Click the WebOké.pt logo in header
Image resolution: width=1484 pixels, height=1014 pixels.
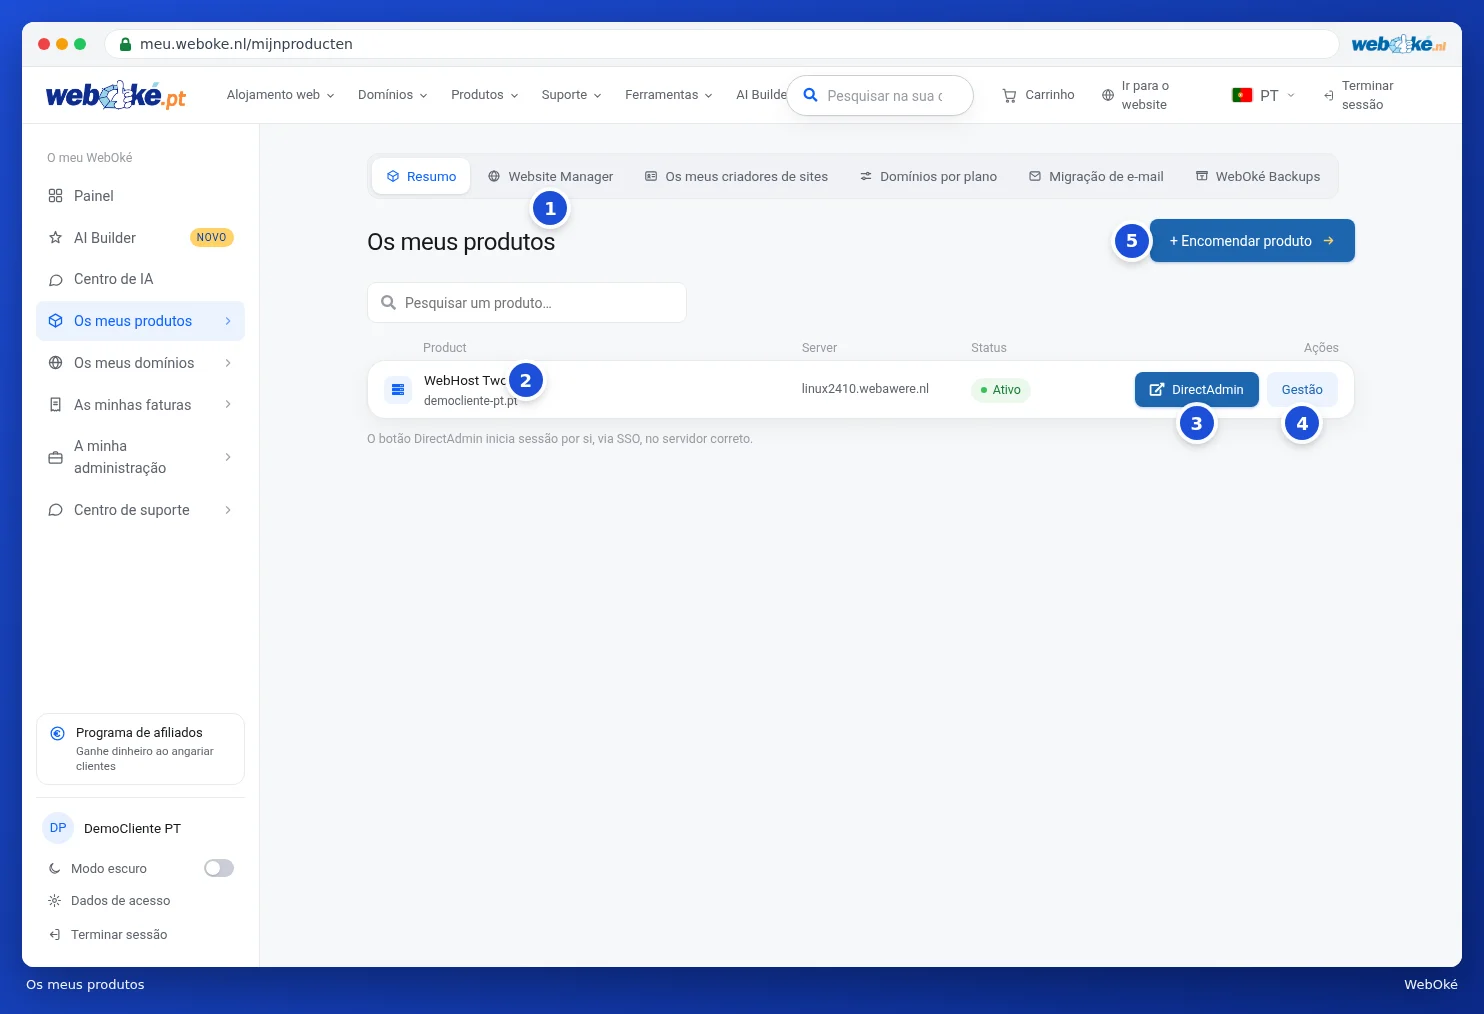click(116, 95)
